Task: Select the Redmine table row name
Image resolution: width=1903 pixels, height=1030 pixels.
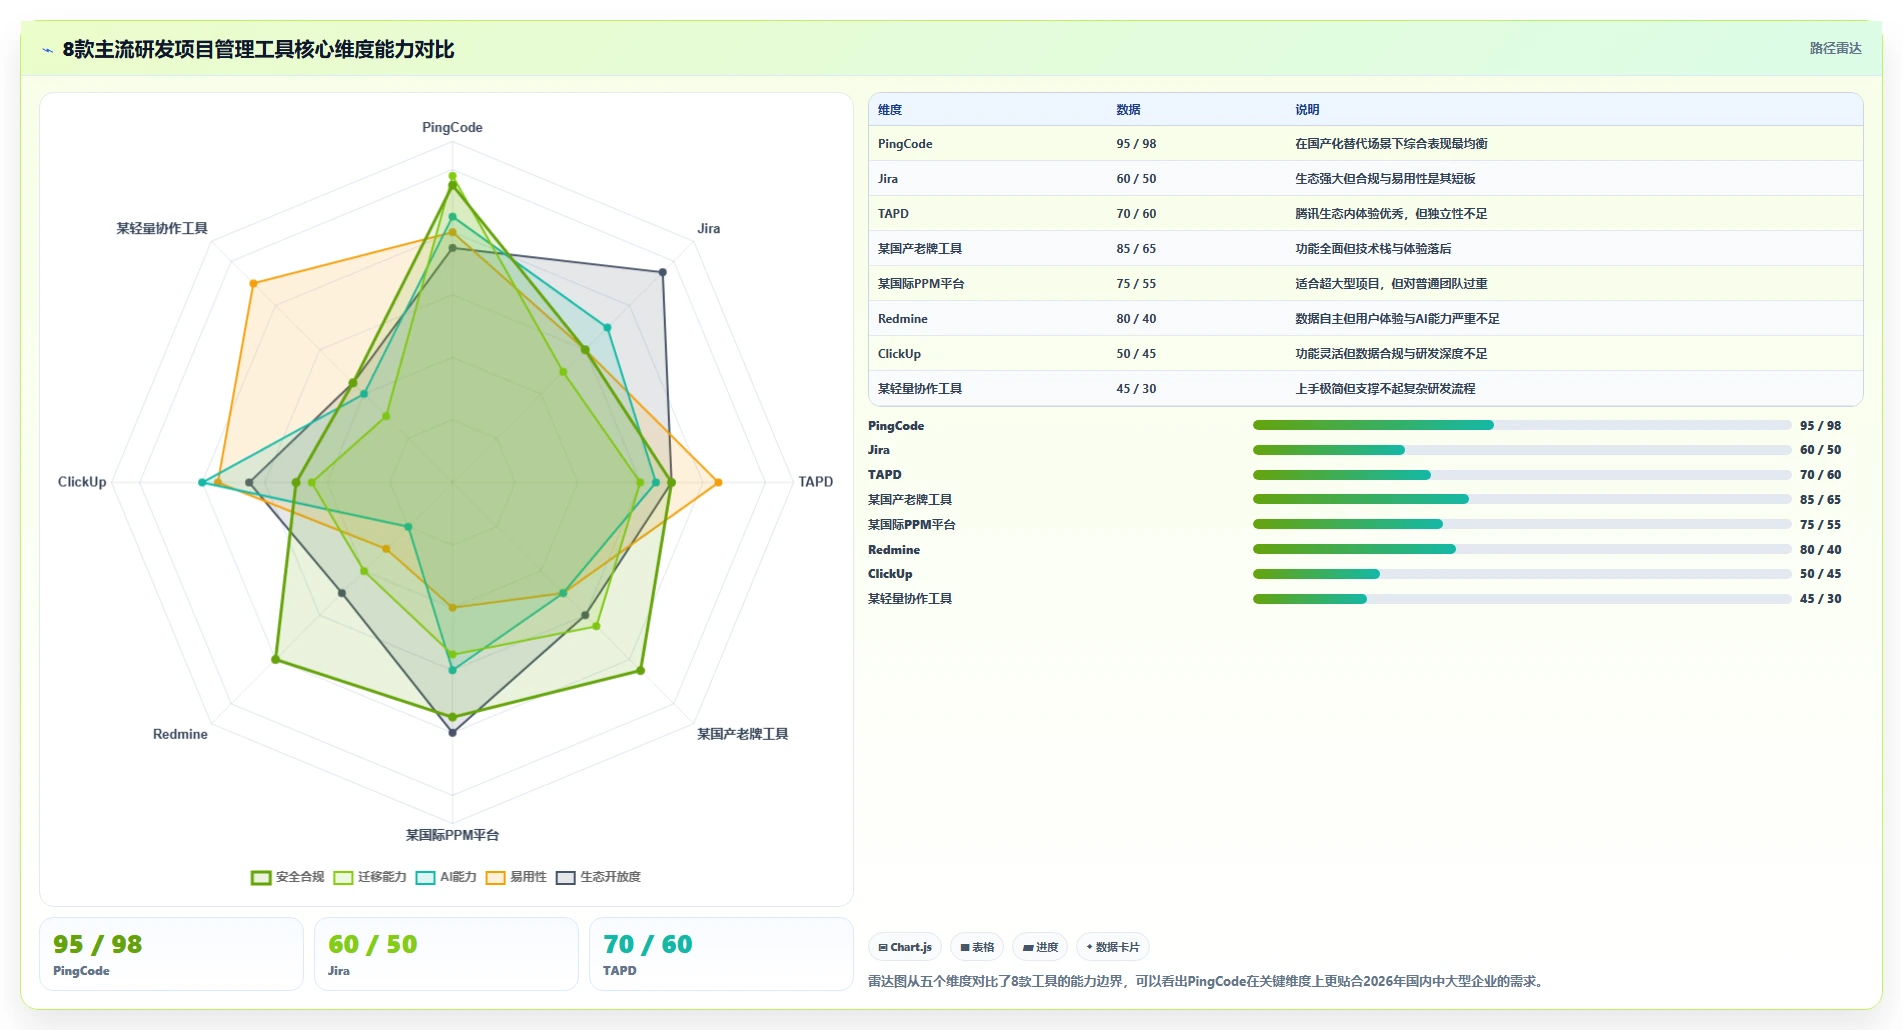Action: (903, 319)
